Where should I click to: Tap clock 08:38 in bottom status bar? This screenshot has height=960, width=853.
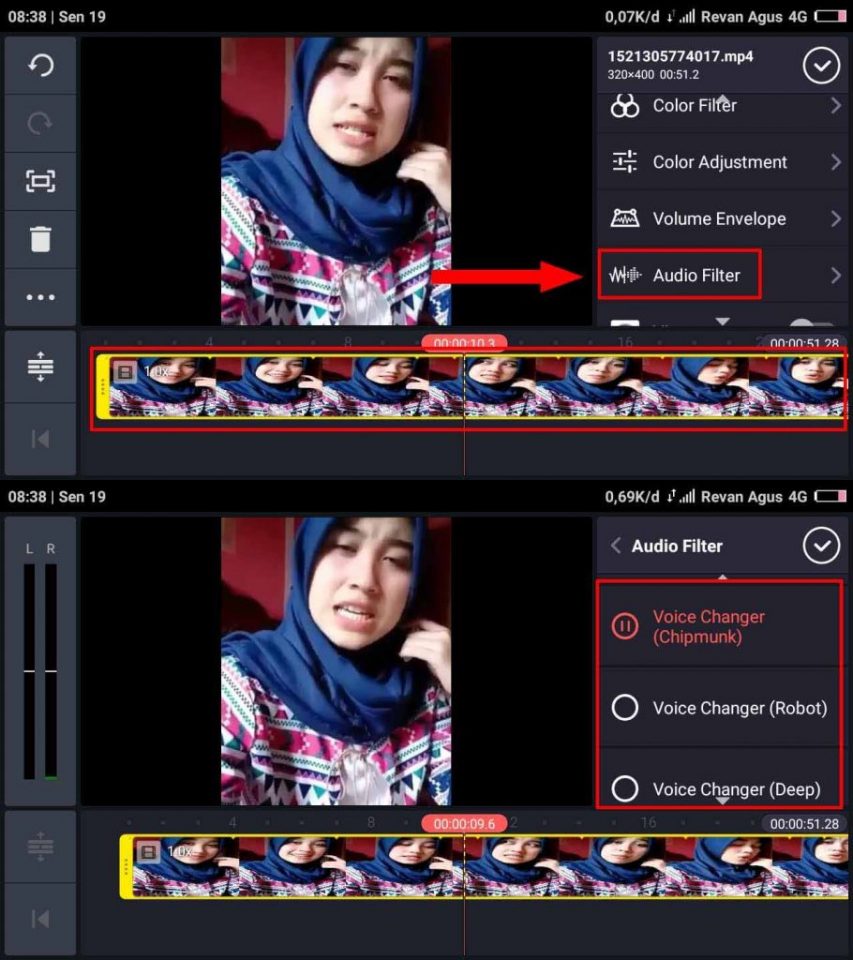point(27,497)
